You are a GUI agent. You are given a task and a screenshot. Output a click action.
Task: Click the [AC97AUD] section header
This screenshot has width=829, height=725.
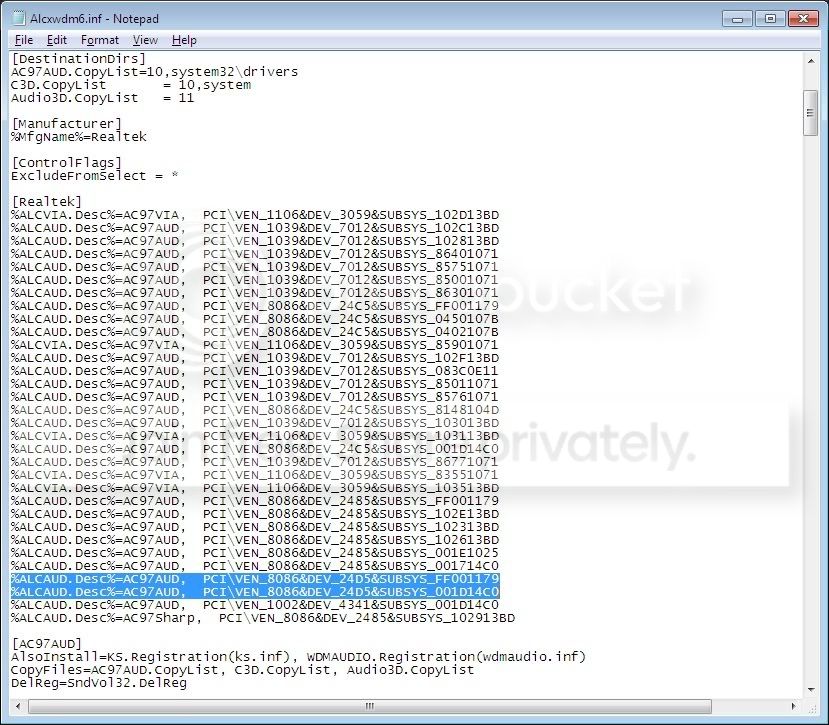tap(47, 644)
